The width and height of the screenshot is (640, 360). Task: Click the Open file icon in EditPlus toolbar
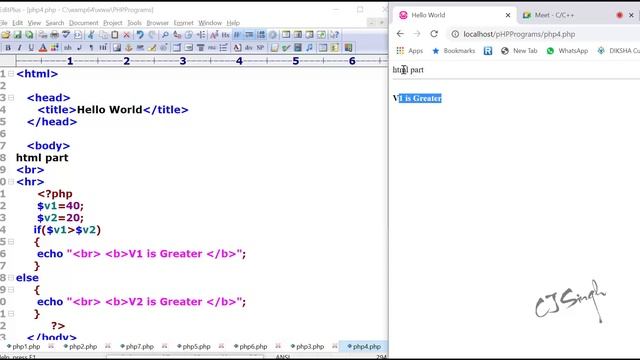click(6, 35)
